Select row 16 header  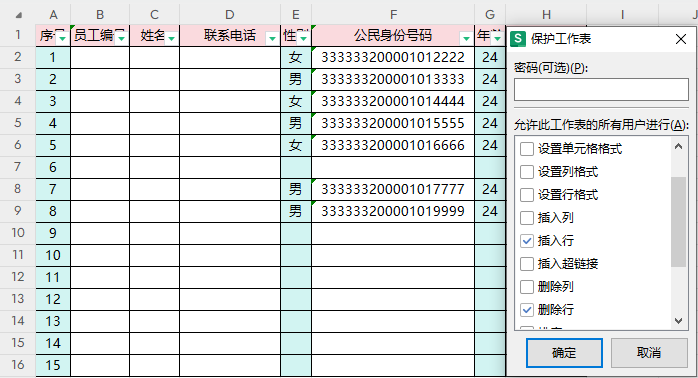point(18,365)
